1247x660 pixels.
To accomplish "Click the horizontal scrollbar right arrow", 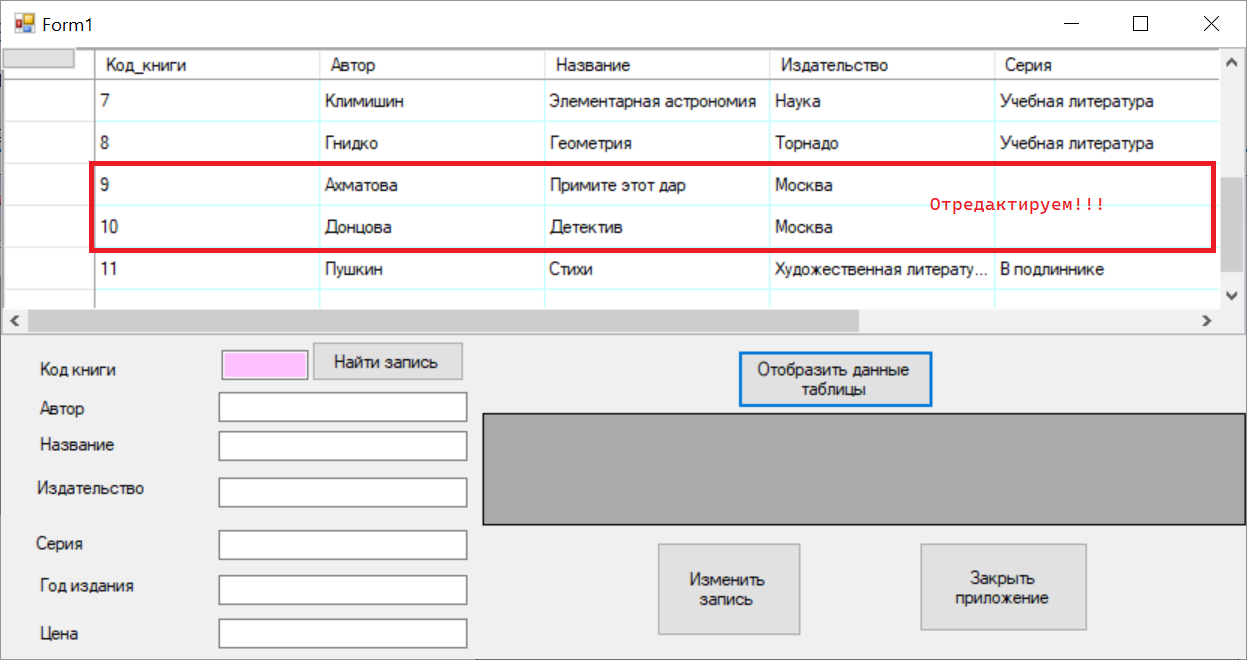I will tap(1206, 321).
